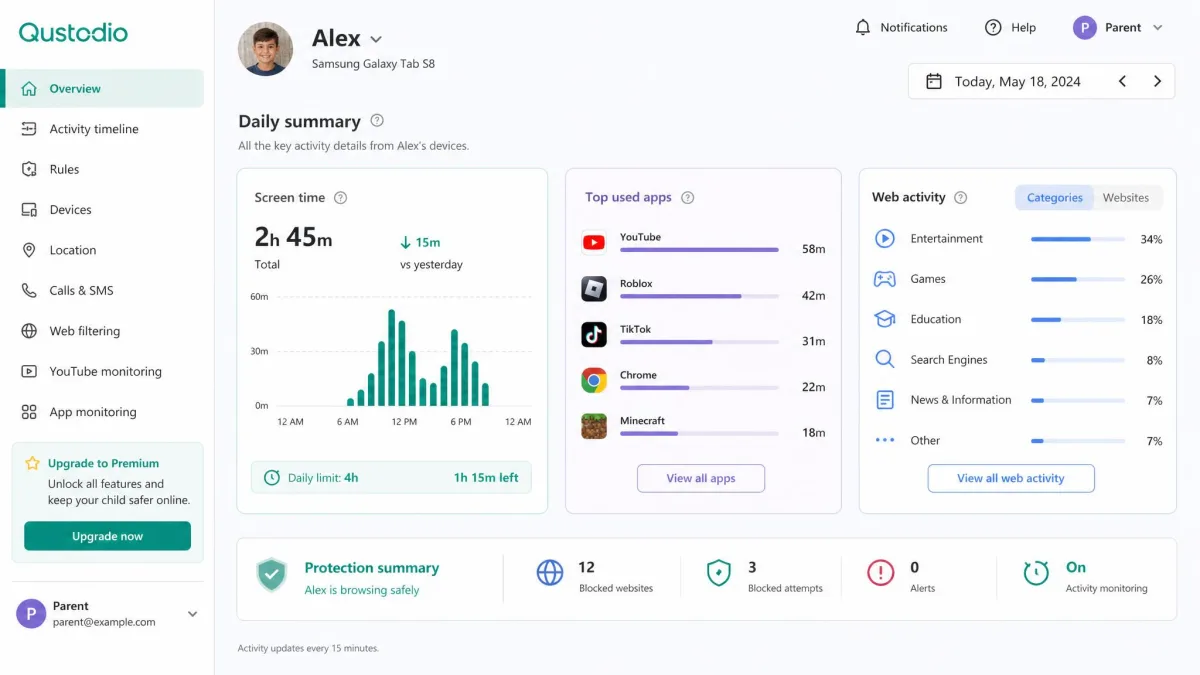Click the Search Engines magnifier icon

tap(885, 359)
